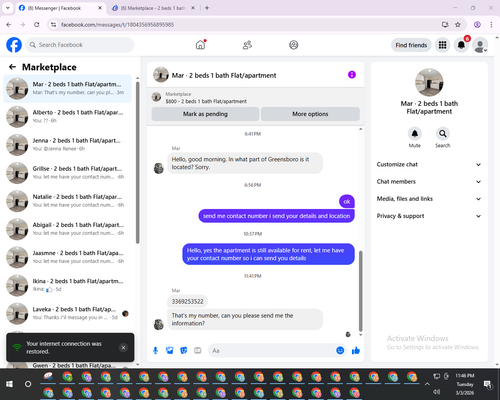Dismiss the internet connection restored notice
The width and height of the screenshot is (500, 400).
(123, 348)
